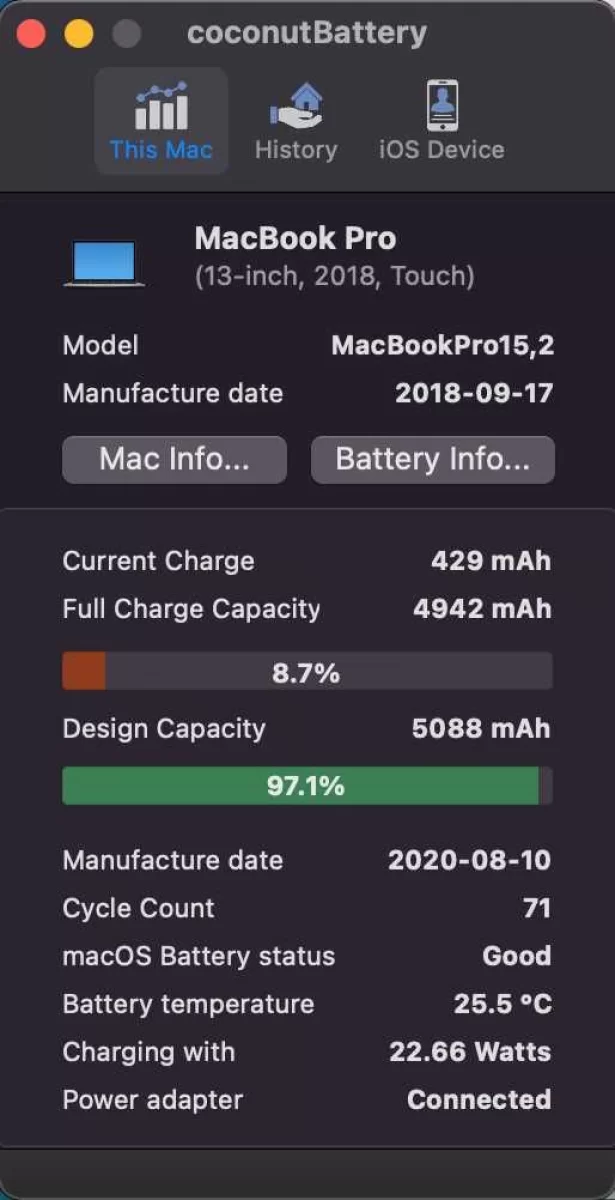This screenshot has height=1200, width=615.
Task: Open the History tab icon
Action: click(296, 105)
